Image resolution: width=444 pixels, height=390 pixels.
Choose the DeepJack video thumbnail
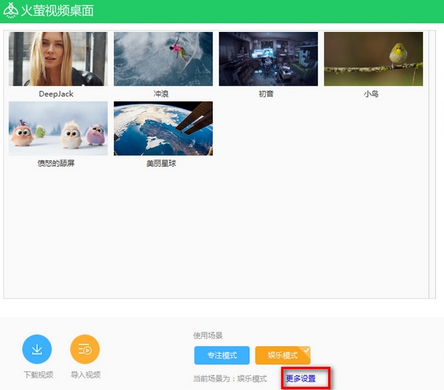[58, 59]
